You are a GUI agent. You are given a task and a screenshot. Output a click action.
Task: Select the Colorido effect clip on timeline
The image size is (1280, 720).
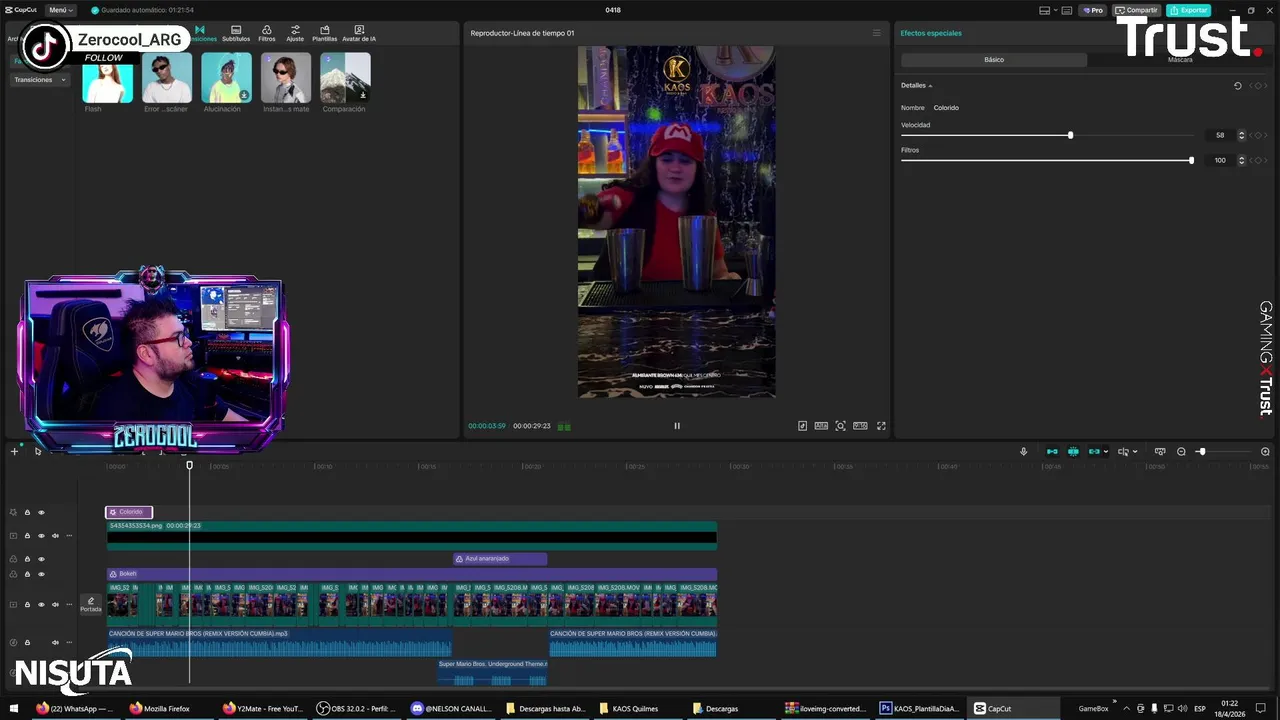(x=129, y=512)
